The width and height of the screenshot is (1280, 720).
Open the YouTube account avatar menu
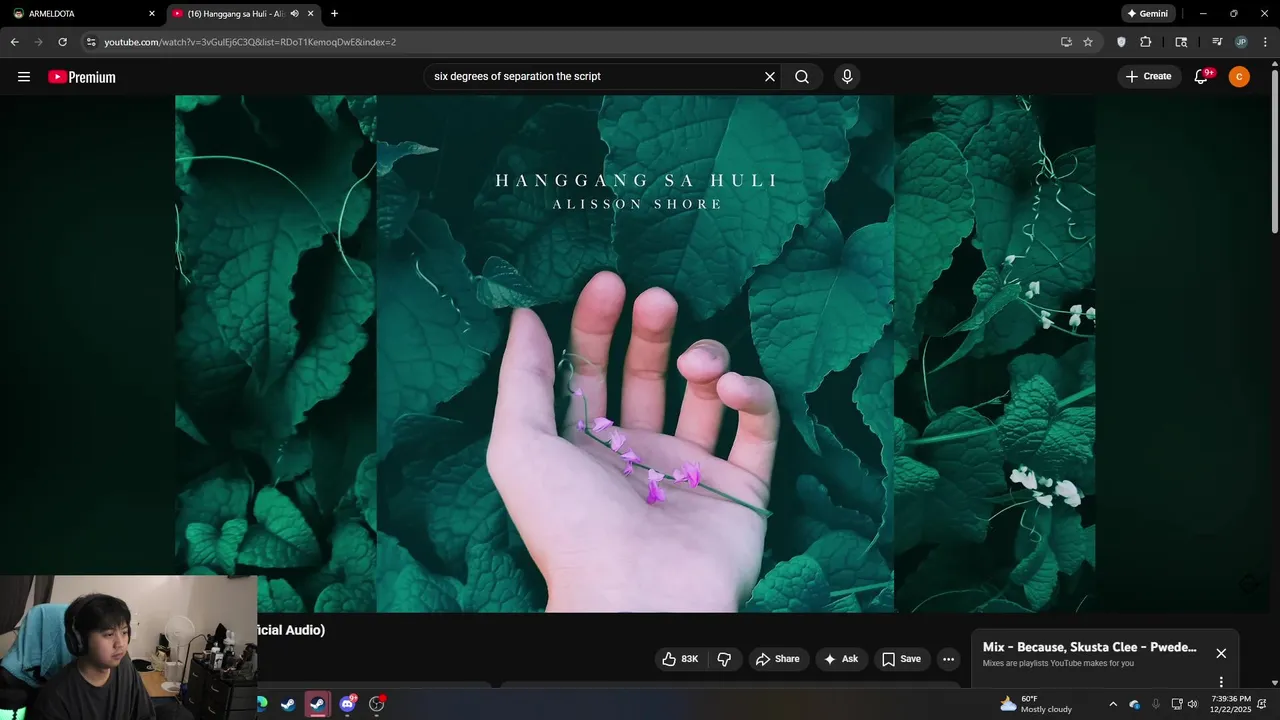tap(1239, 77)
